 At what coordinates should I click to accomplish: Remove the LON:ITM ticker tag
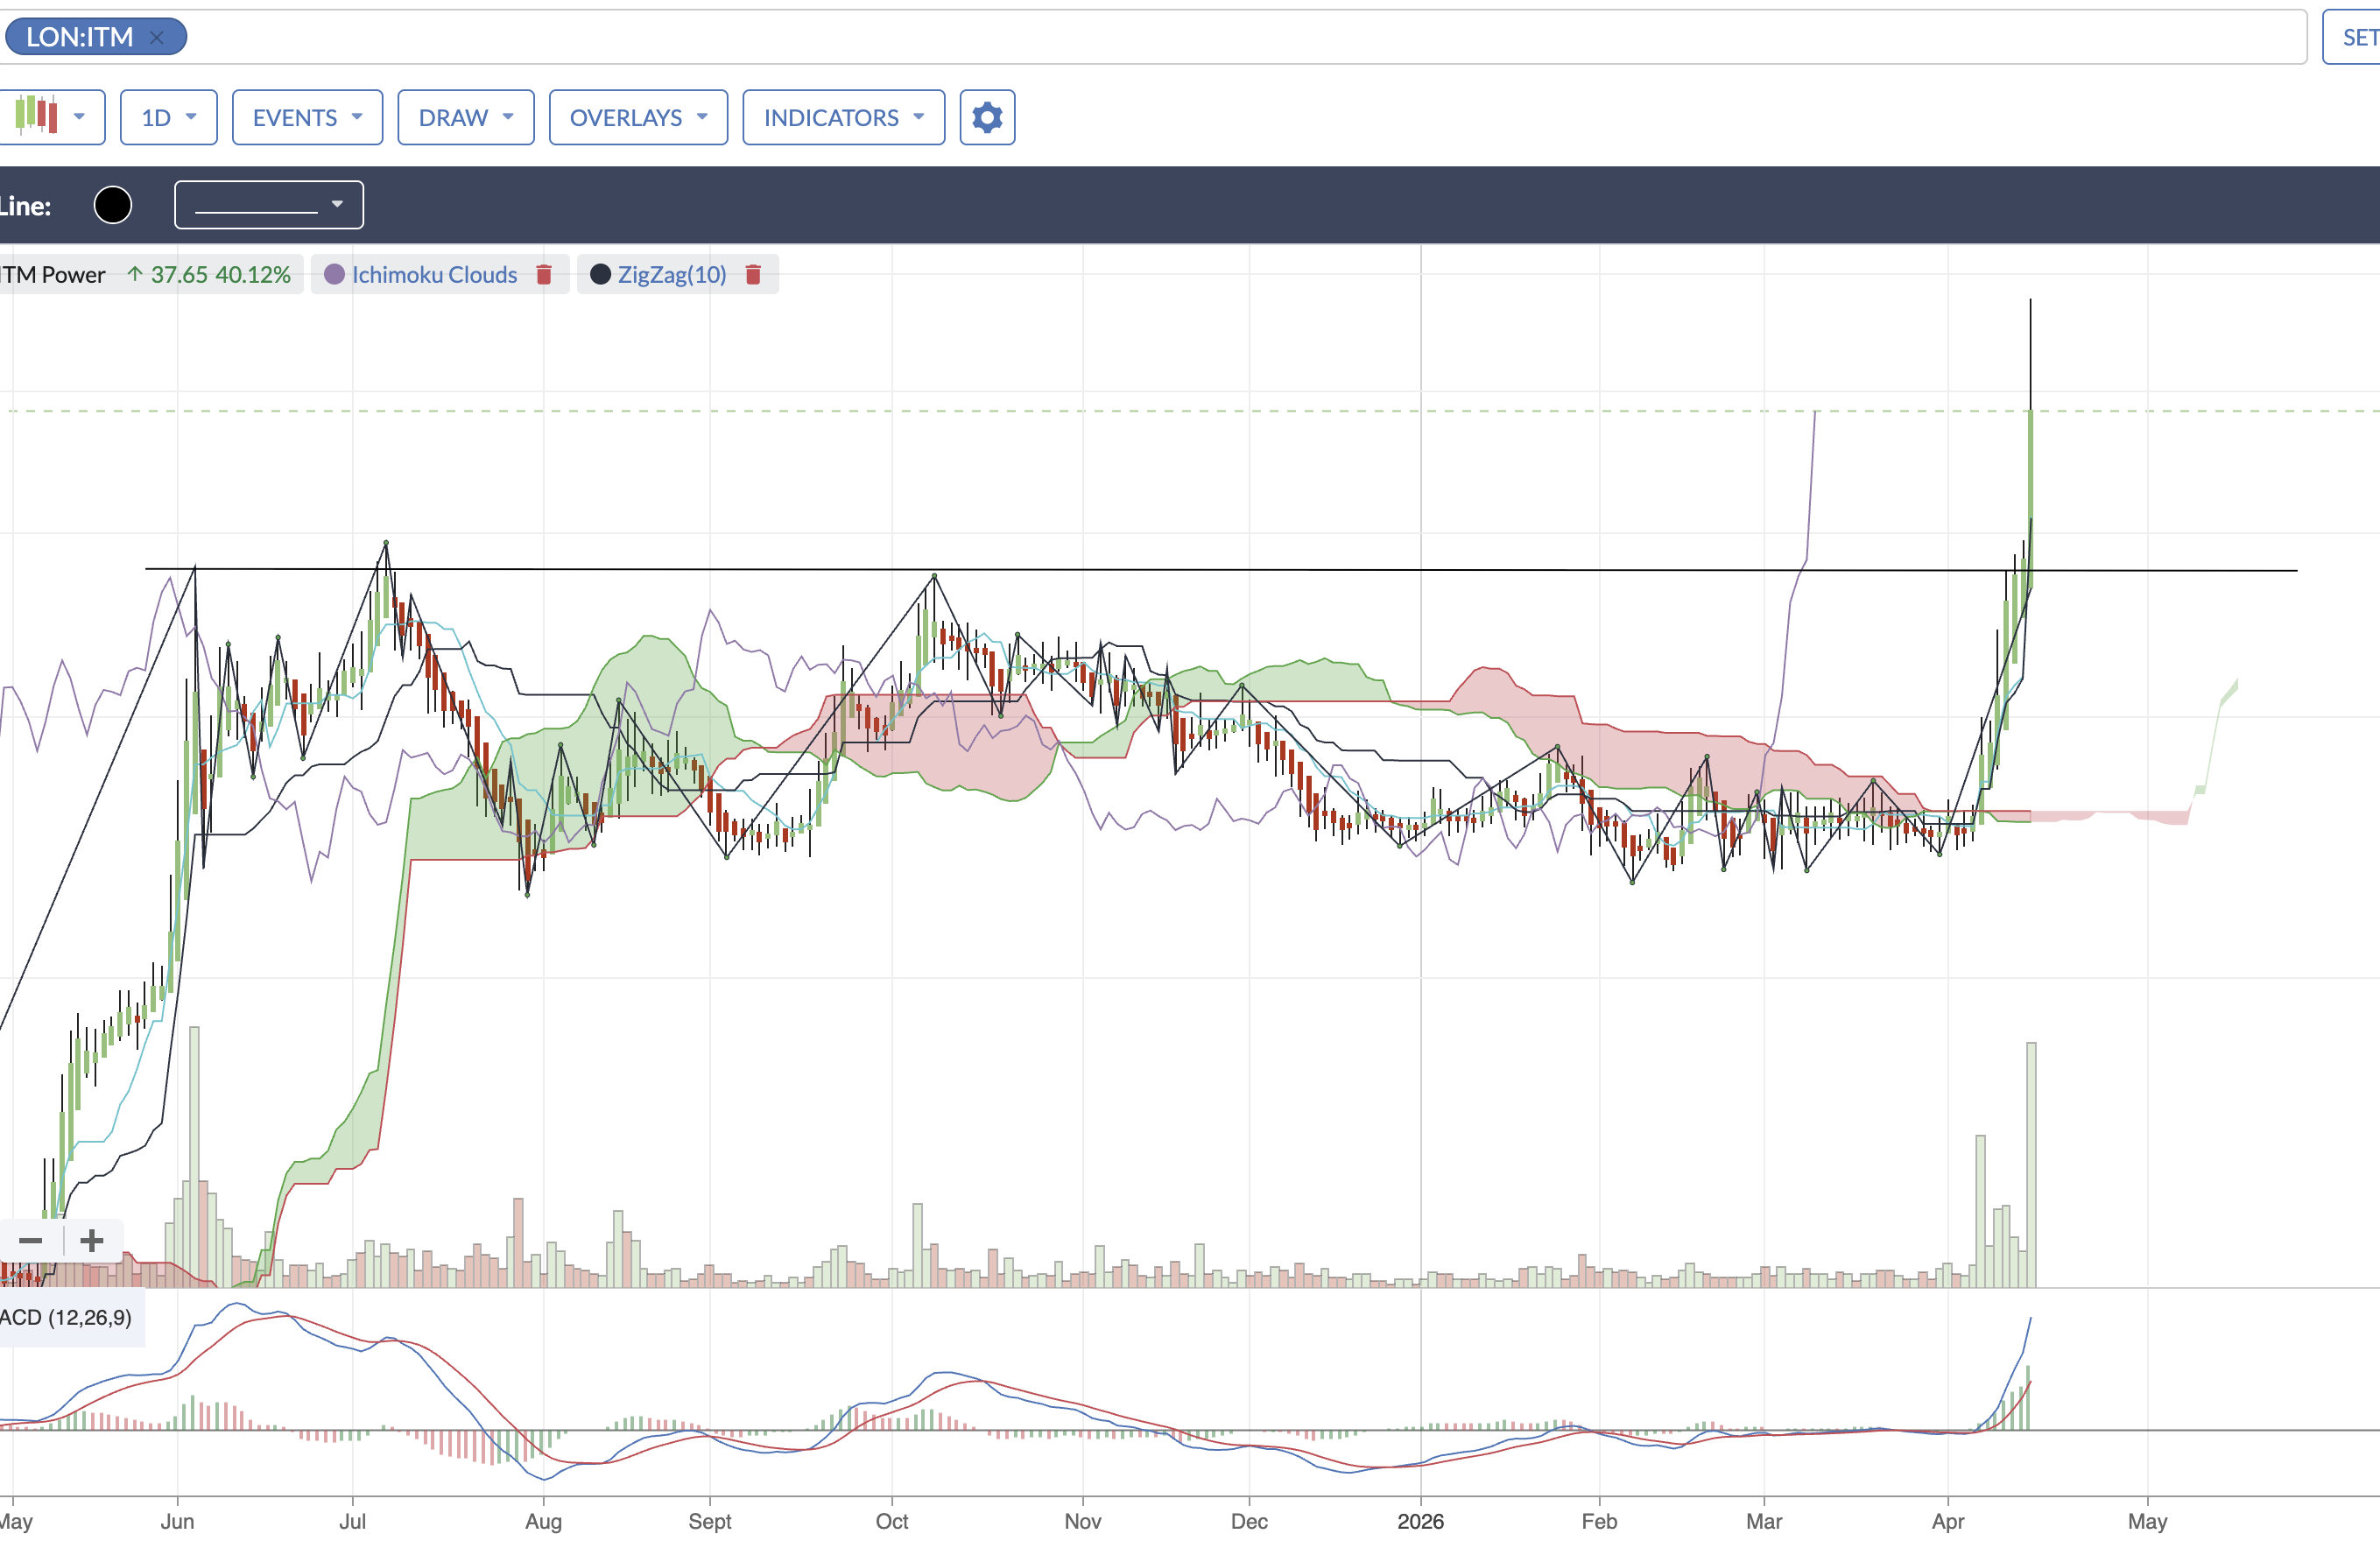tap(156, 37)
